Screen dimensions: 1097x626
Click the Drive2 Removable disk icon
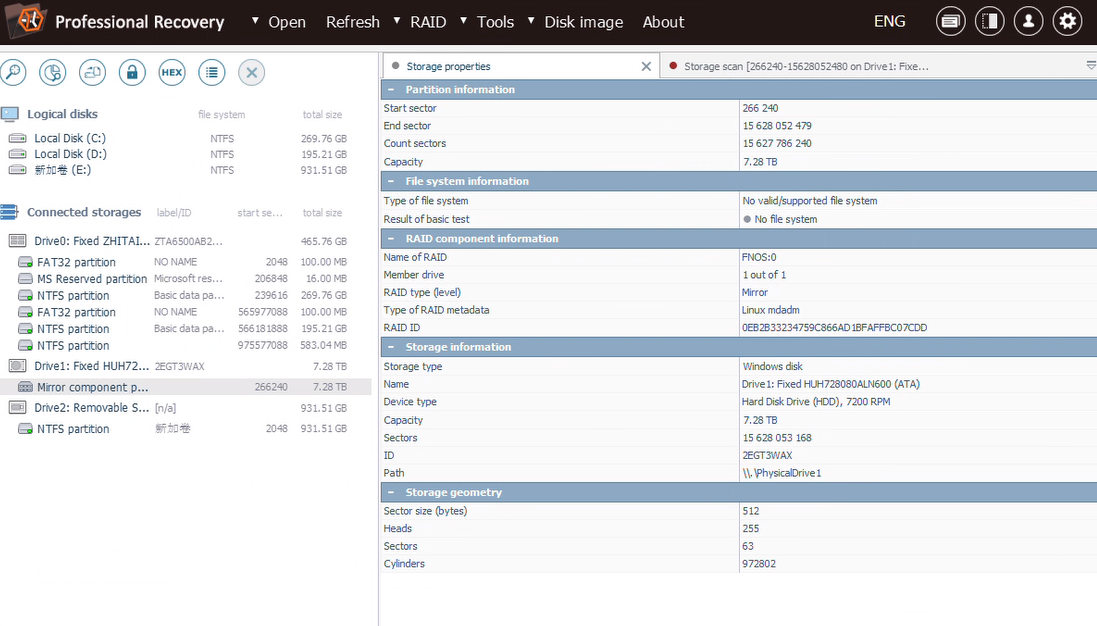(x=17, y=407)
